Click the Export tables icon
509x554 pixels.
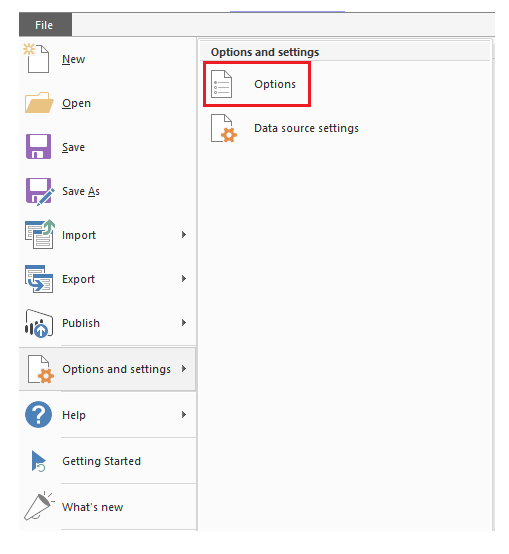39,279
